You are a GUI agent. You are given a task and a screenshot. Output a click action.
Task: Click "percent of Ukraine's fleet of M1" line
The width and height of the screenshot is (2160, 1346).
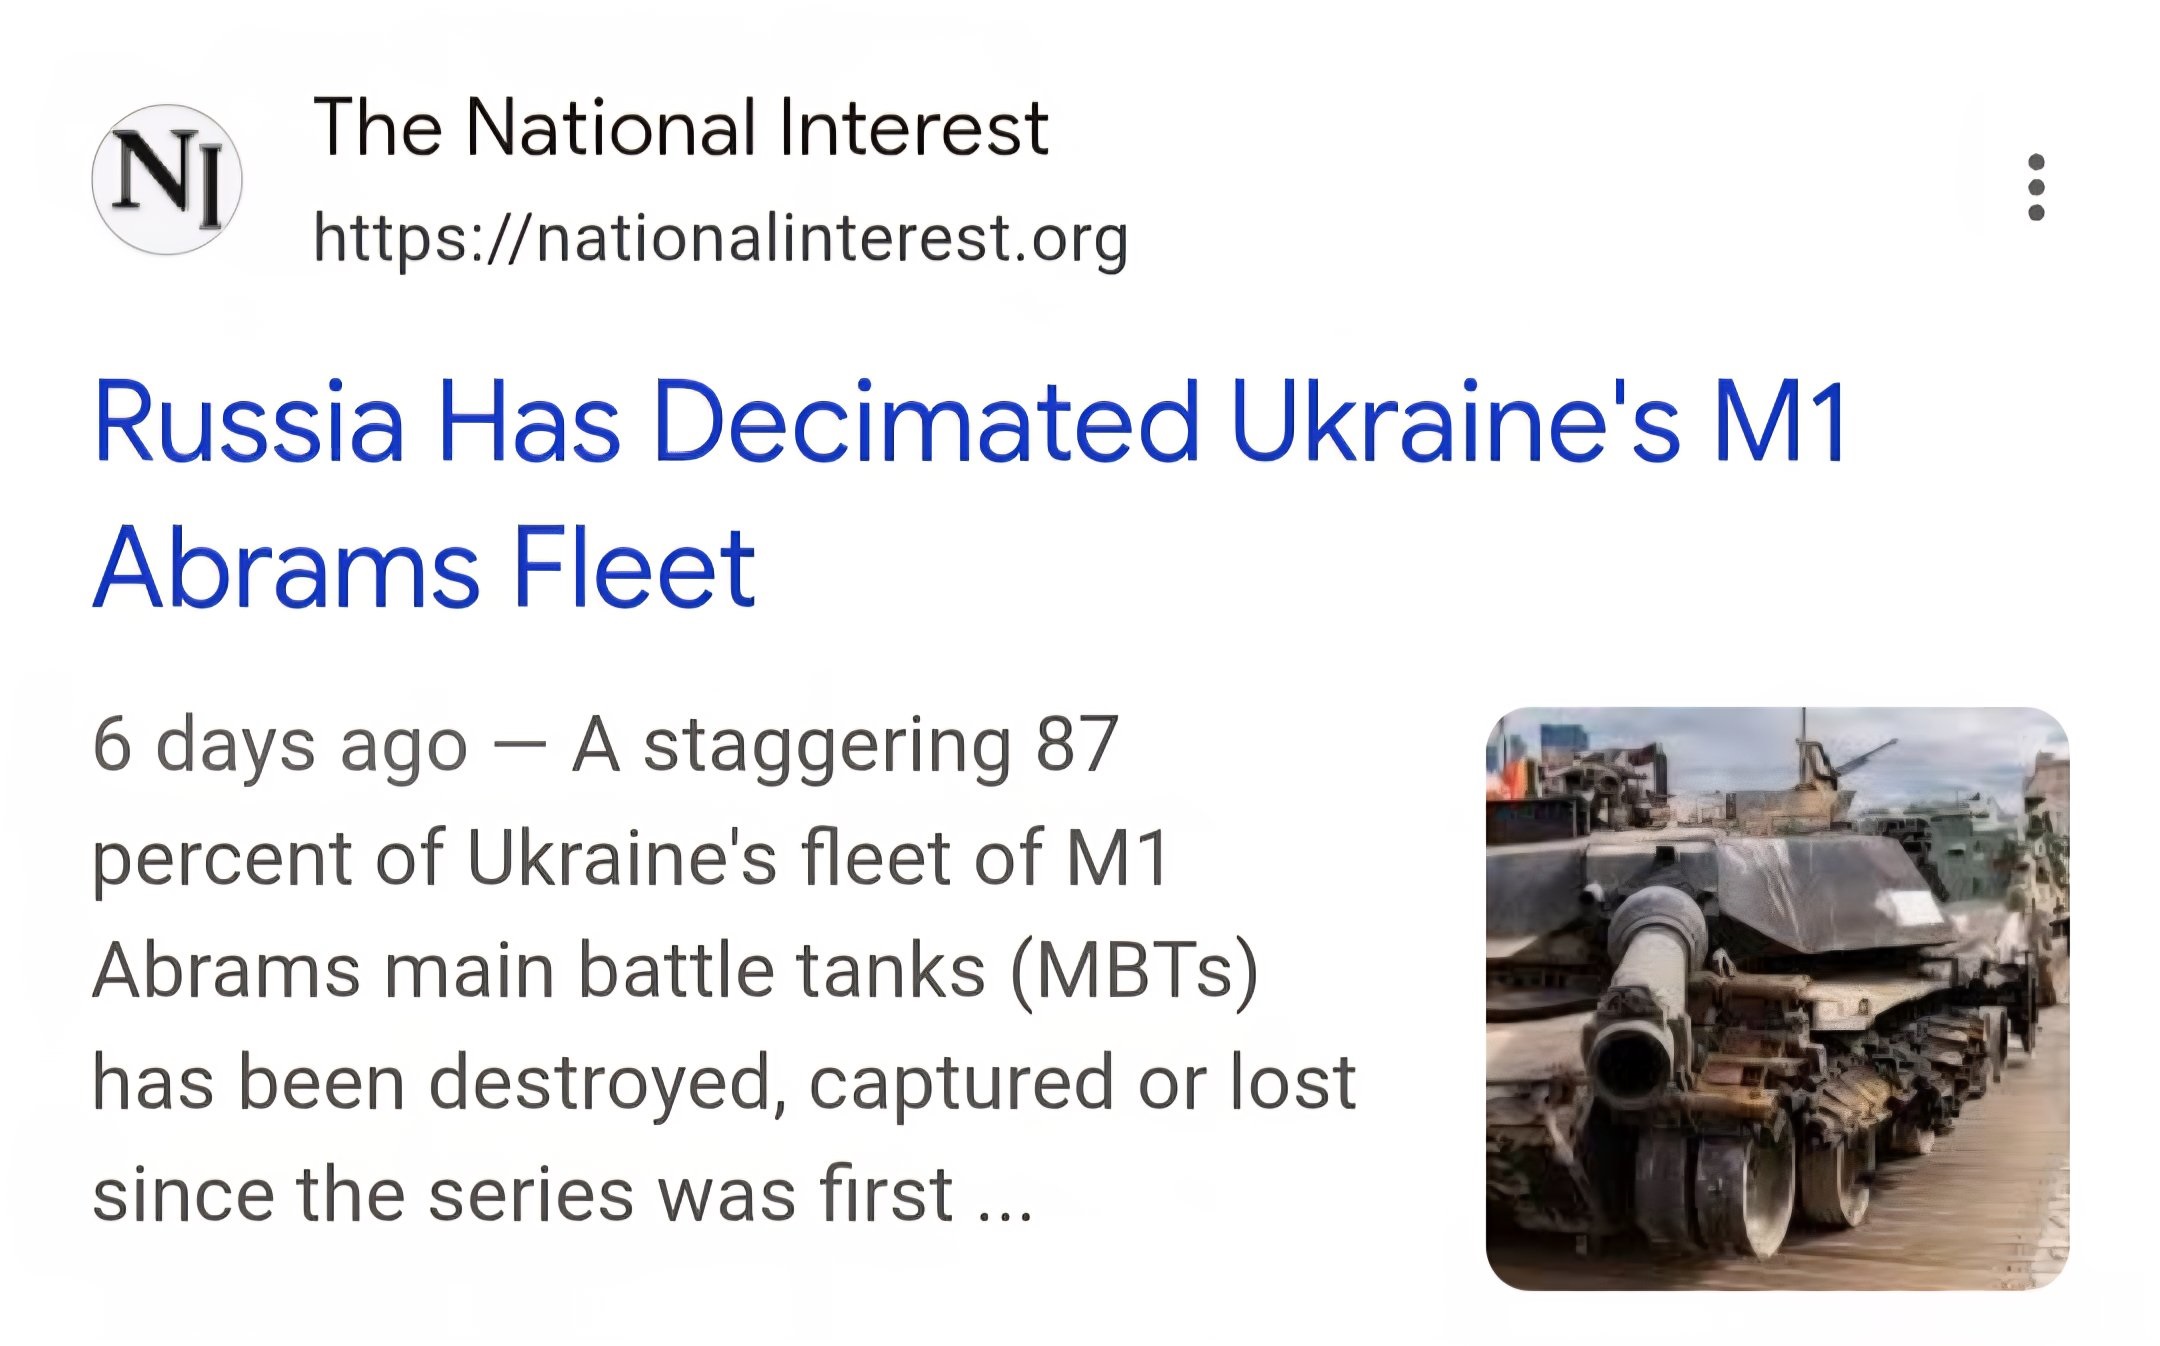(630, 858)
